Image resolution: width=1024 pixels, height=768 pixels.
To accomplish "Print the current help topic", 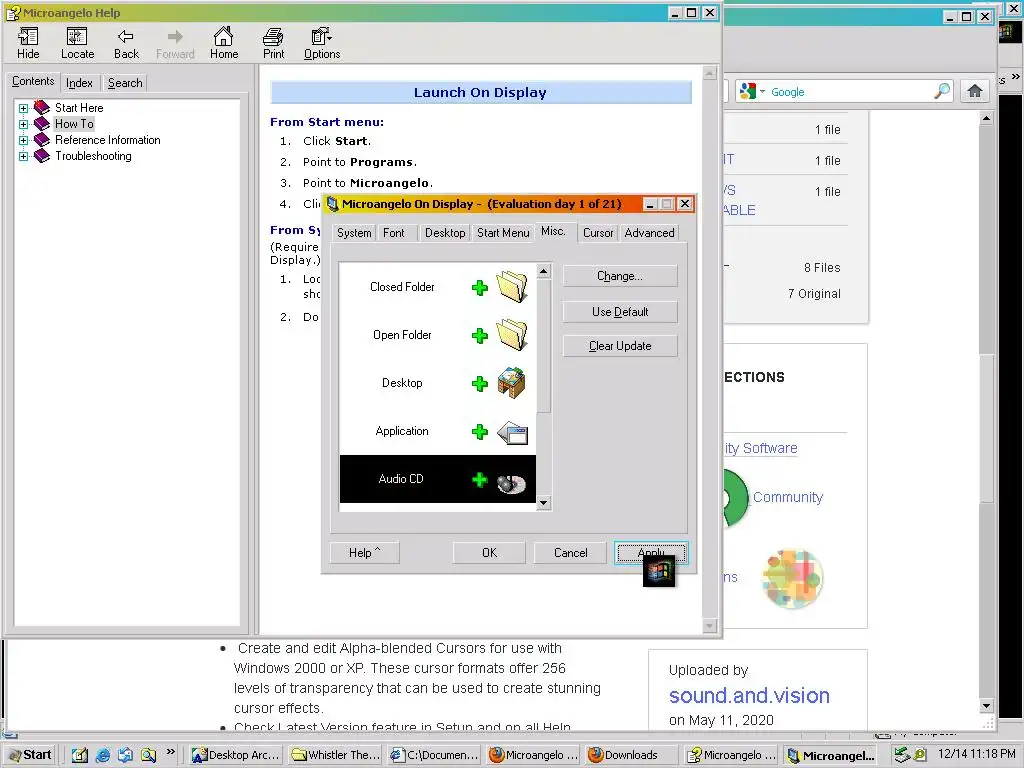I will click(x=273, y=43).
